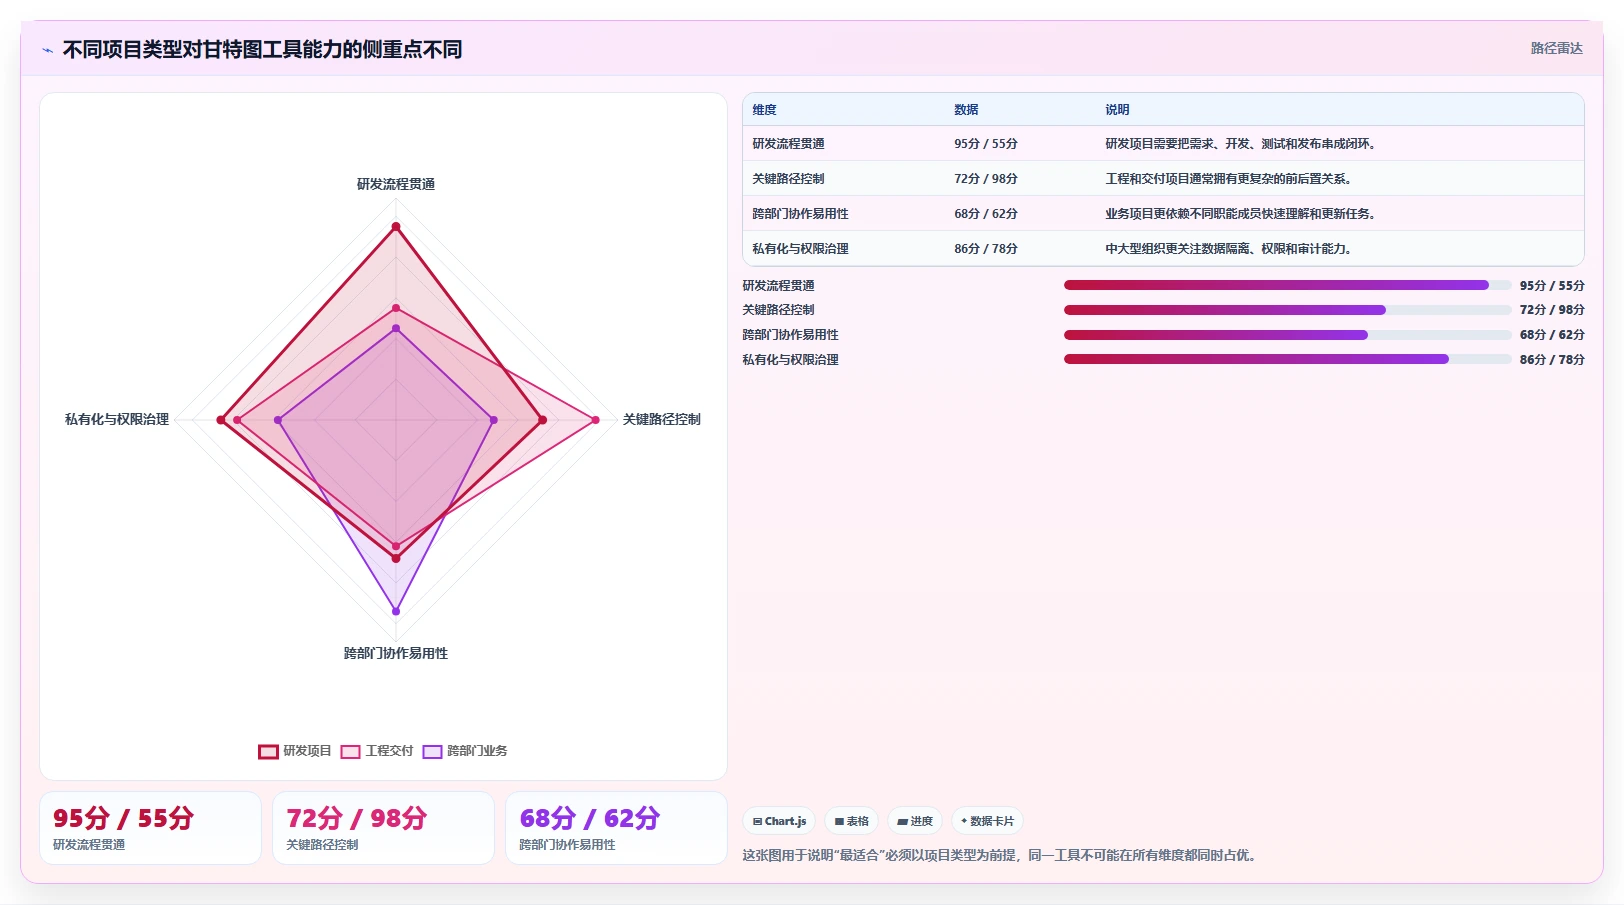
Task: Click the table cell 95分 / 55分
Action: [986, 144]
